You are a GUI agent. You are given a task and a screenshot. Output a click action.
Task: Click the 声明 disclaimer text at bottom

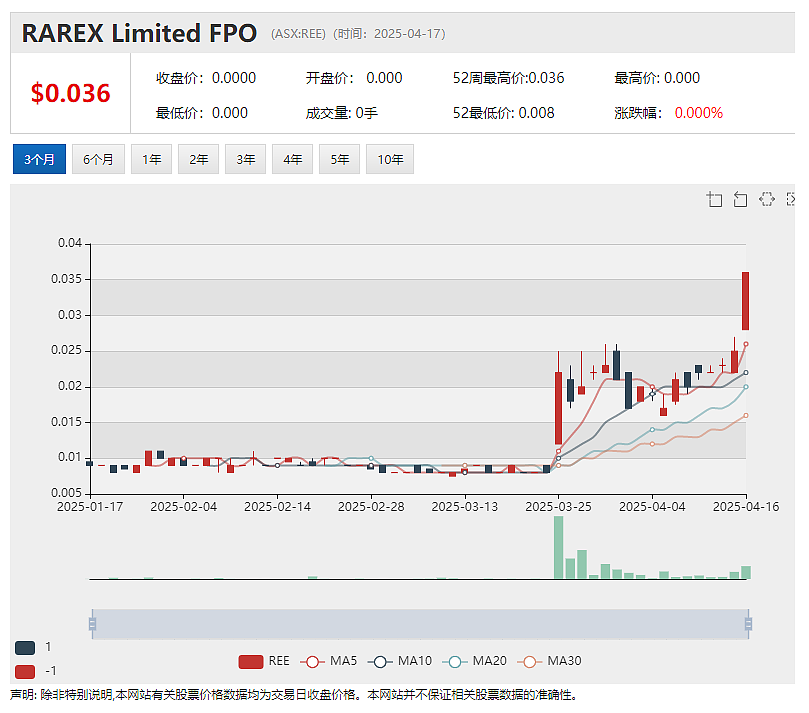[x=294, y=695]
